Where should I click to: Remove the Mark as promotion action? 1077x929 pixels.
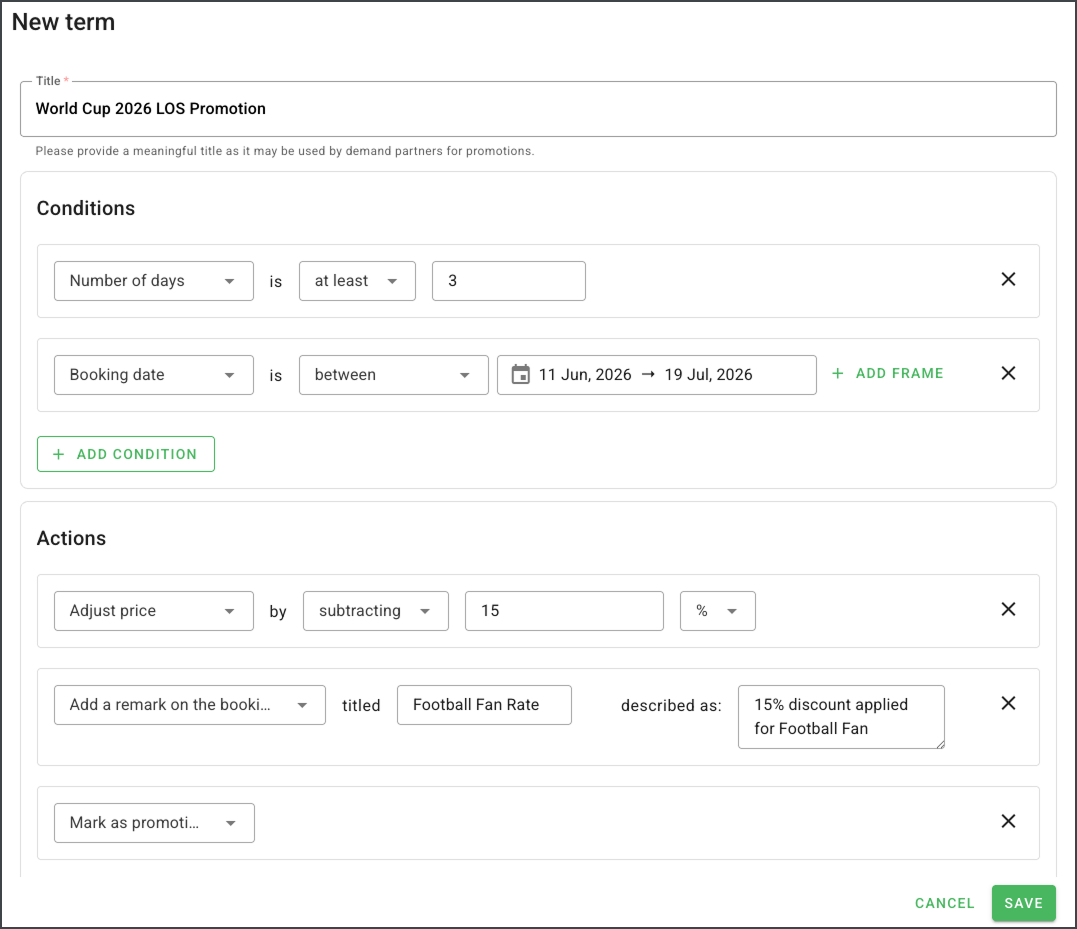point(1008,822)
